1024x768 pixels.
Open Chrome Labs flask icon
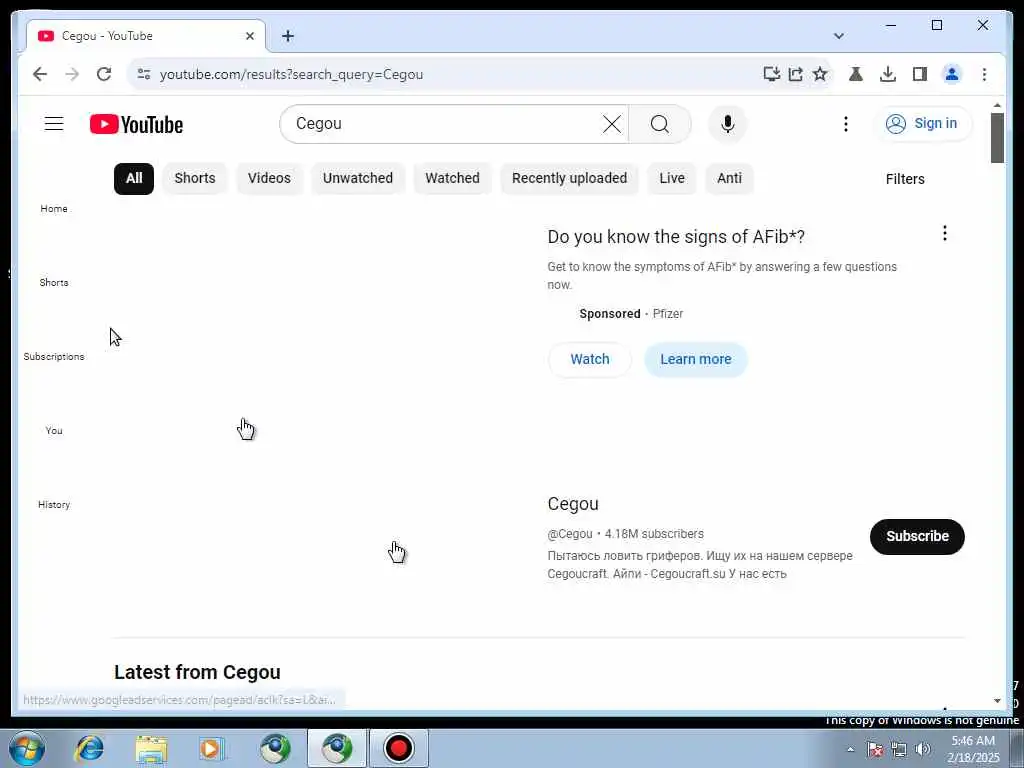856,74
